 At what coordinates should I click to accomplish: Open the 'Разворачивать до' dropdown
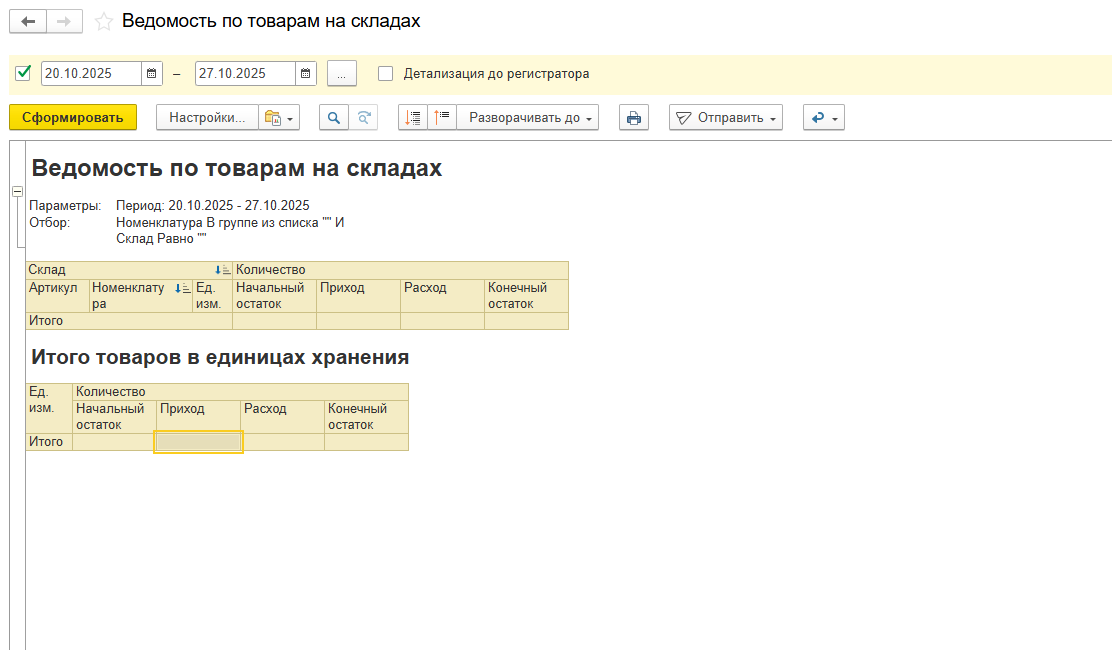[528, 118]
